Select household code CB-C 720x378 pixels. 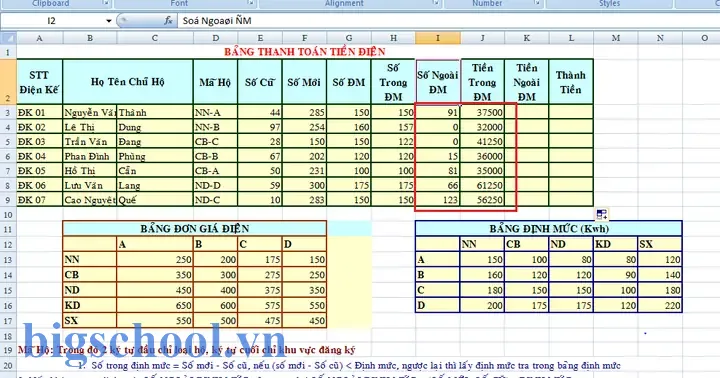coord(215,141)
